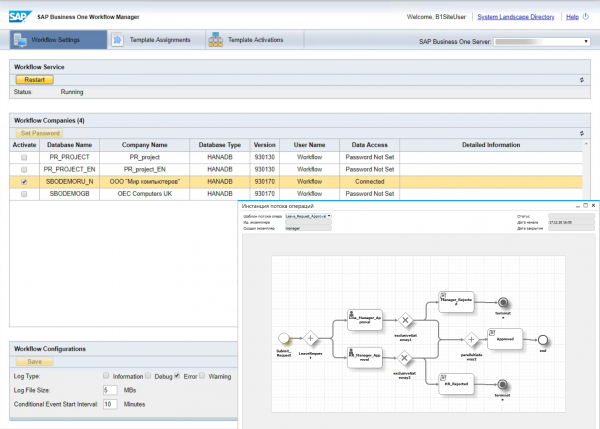Activate the PR_PROJECT company checkbox
The image size is (600, 429).
coord(23,158)
